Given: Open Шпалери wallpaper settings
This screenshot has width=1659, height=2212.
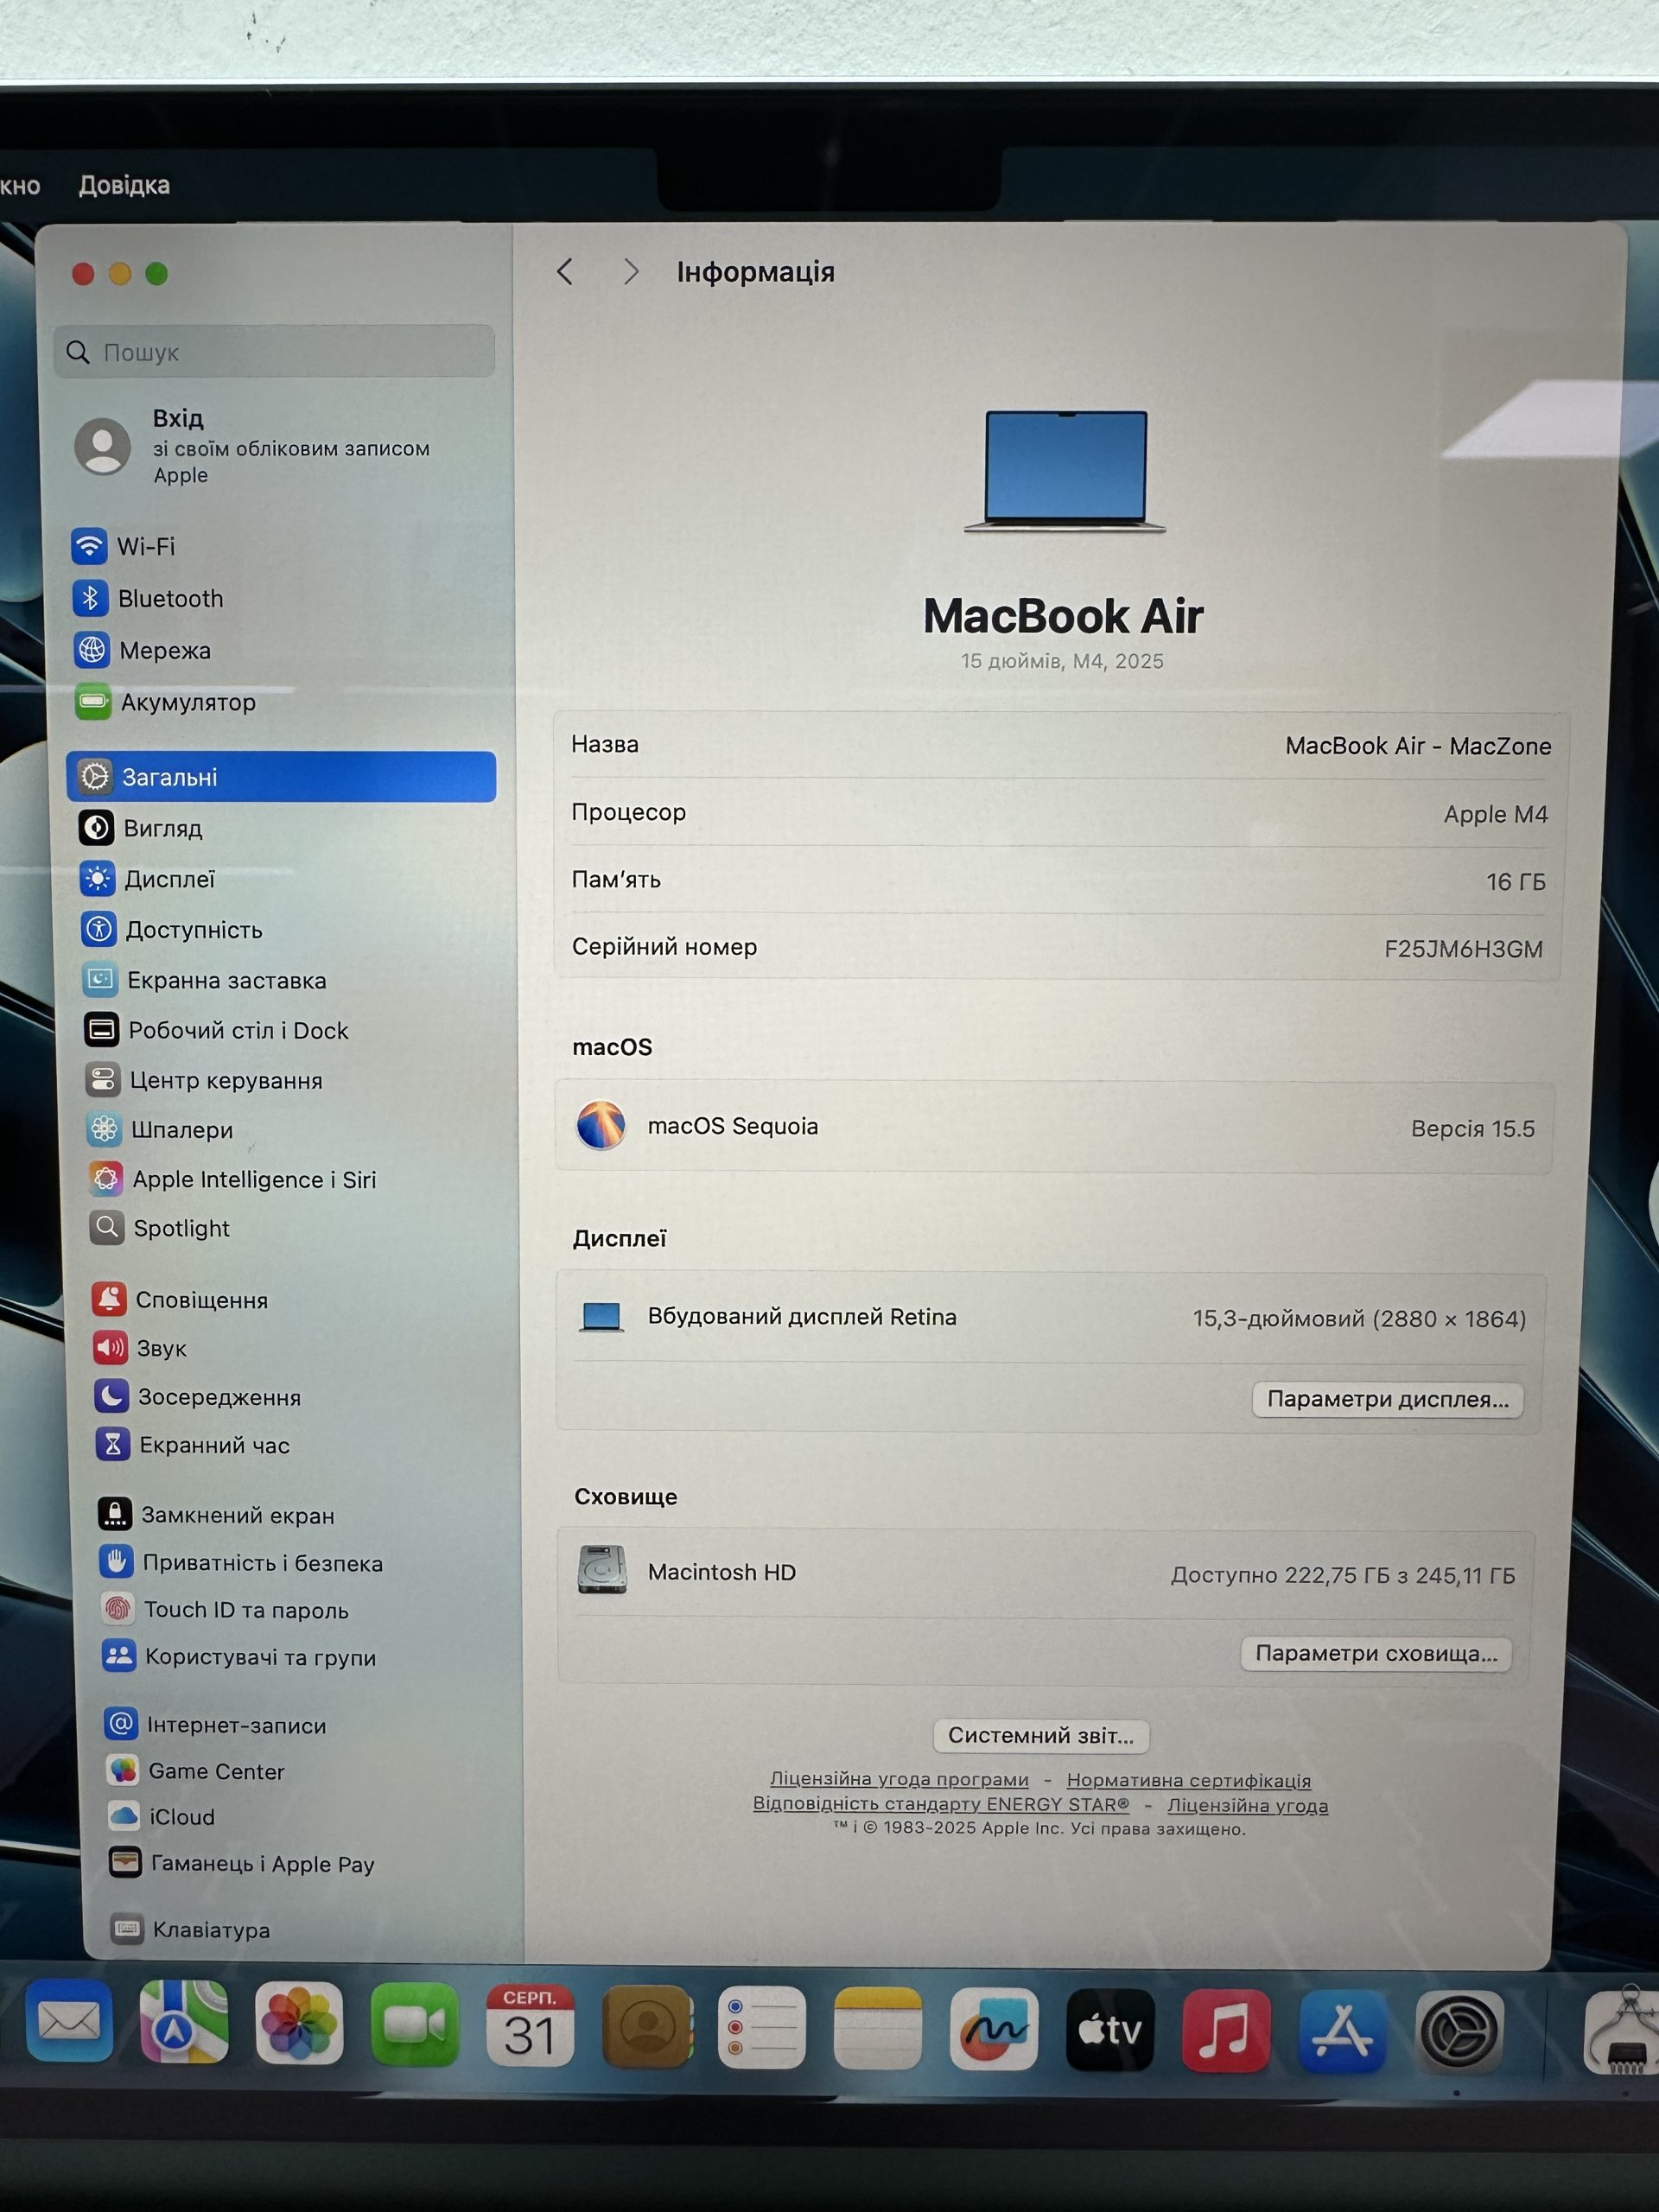Looking at the screenshot, I should (x=160, y=1129).
